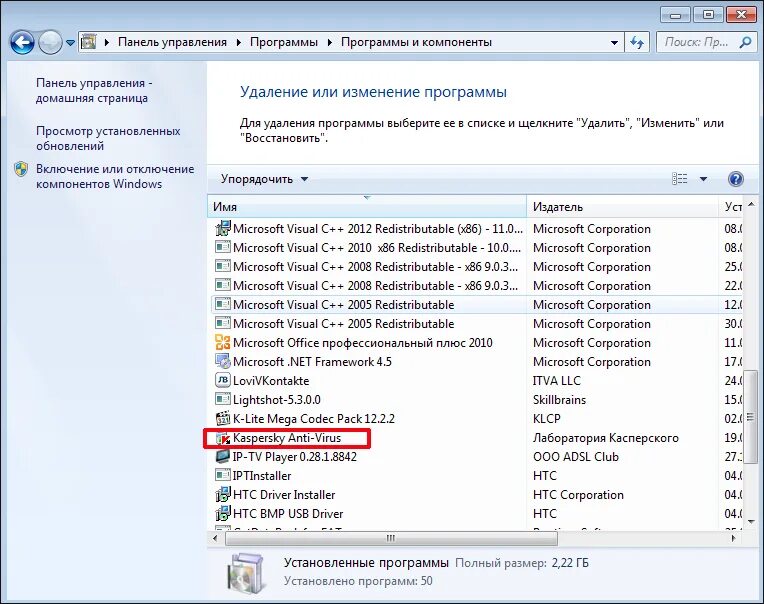The height and width of the screenshot is (604, 764).
Task: Select HTC BMP USB Driver icon
Action: pos(223,513)
